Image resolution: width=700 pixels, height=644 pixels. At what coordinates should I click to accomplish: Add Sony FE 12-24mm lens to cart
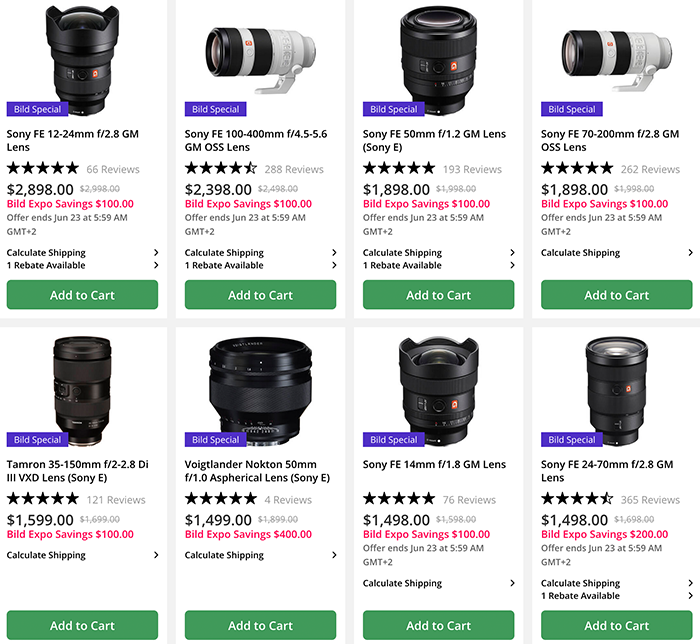pyautogui.click(x=82, y=295)
